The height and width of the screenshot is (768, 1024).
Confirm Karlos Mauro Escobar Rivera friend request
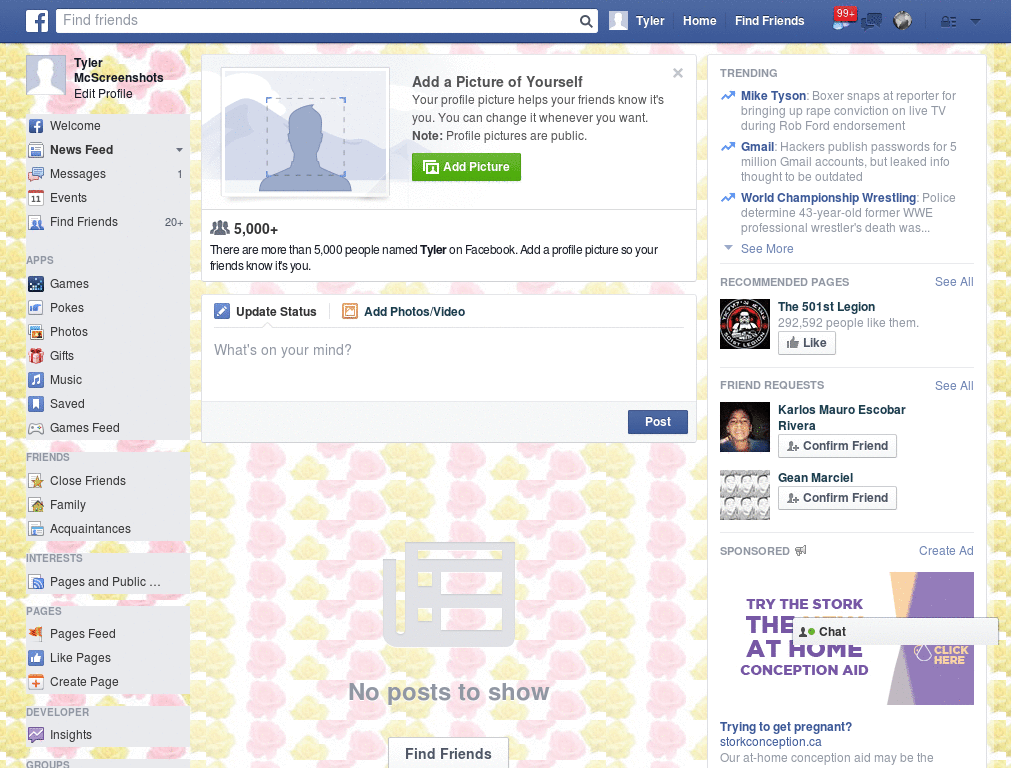(837, 446)
